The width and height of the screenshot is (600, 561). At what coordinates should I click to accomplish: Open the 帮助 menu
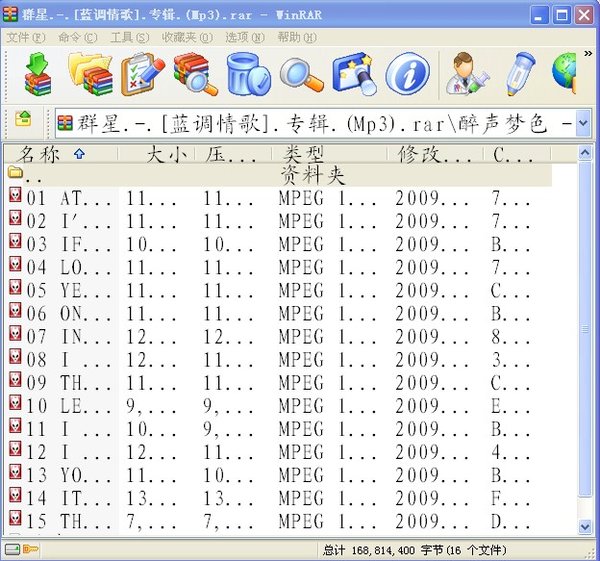coord(297,38)
